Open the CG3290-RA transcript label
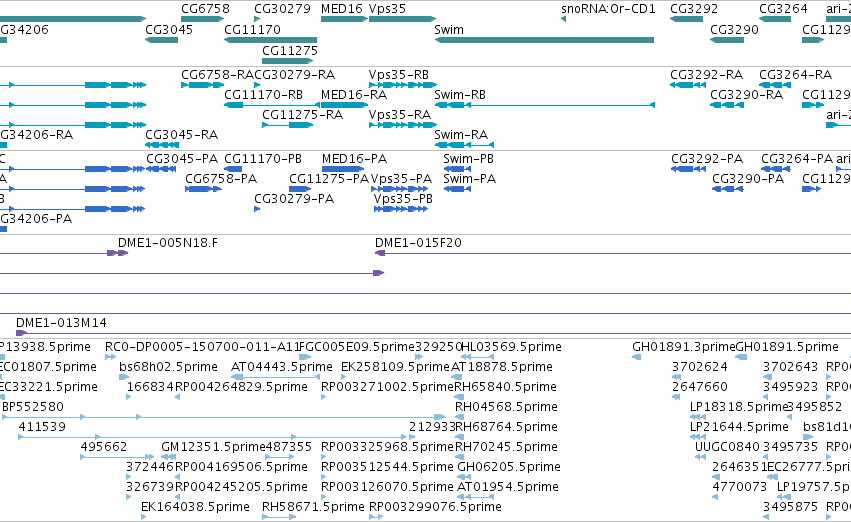Viewport: 851px width, 522px height. pyautogui.click(x=747, y=94)
